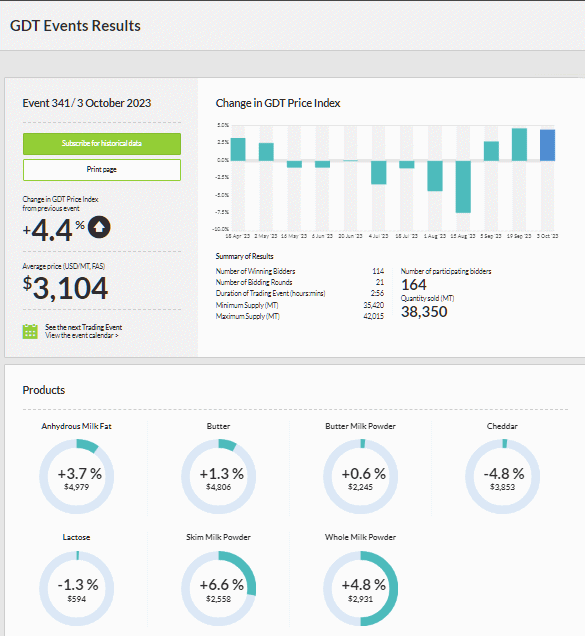585x636 pixels.
Task: Click the up arrow price index icon
Action: [99, 227]
